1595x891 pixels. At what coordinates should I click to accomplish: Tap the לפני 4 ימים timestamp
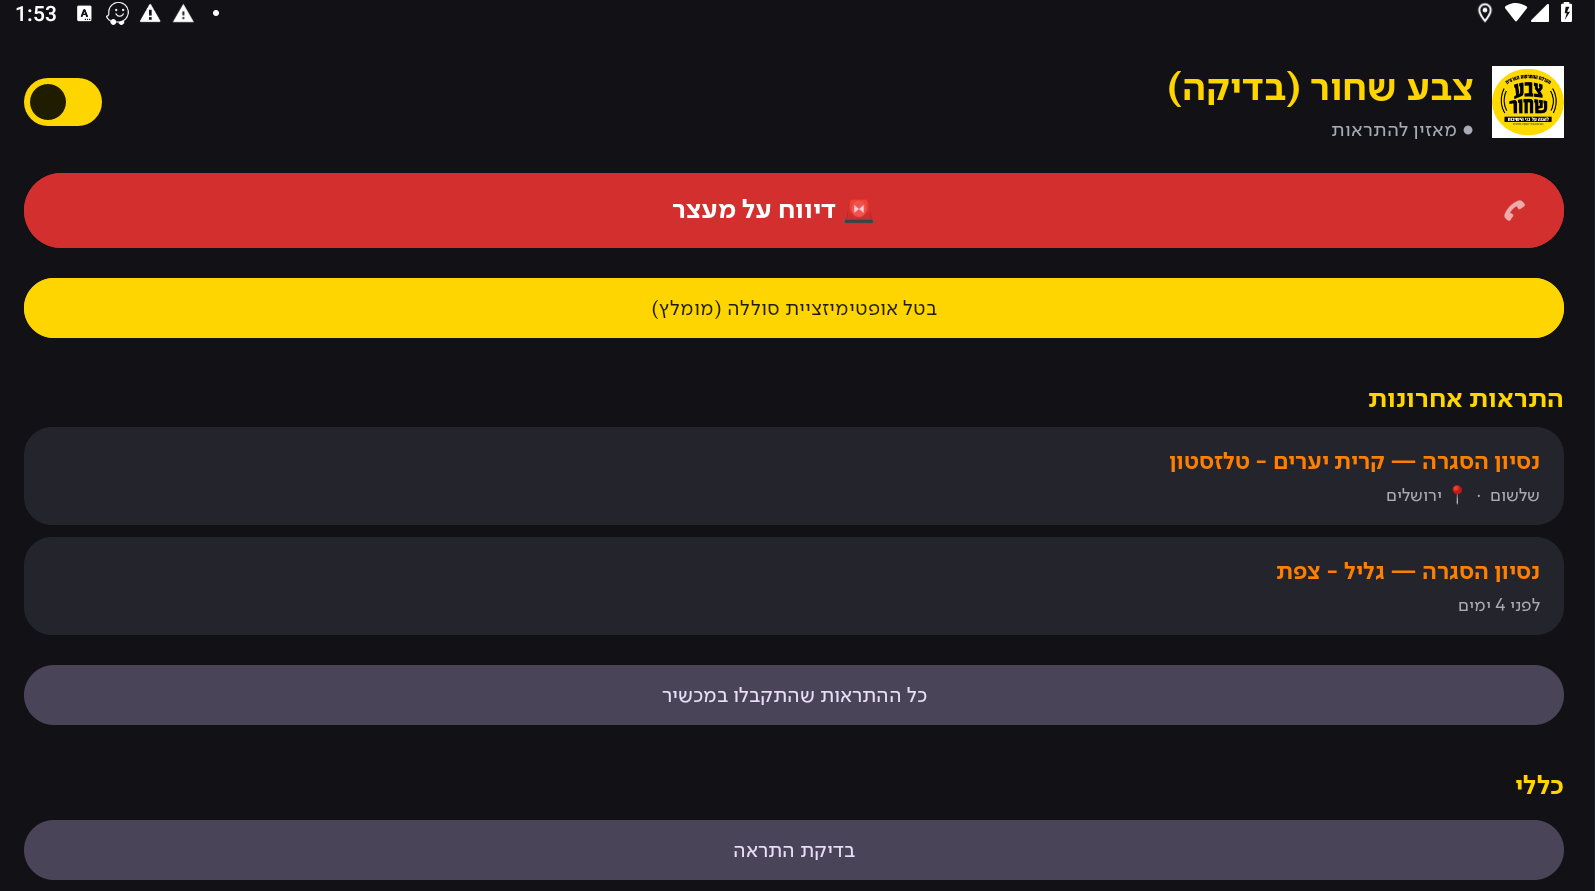click(x=1499, y=605)
